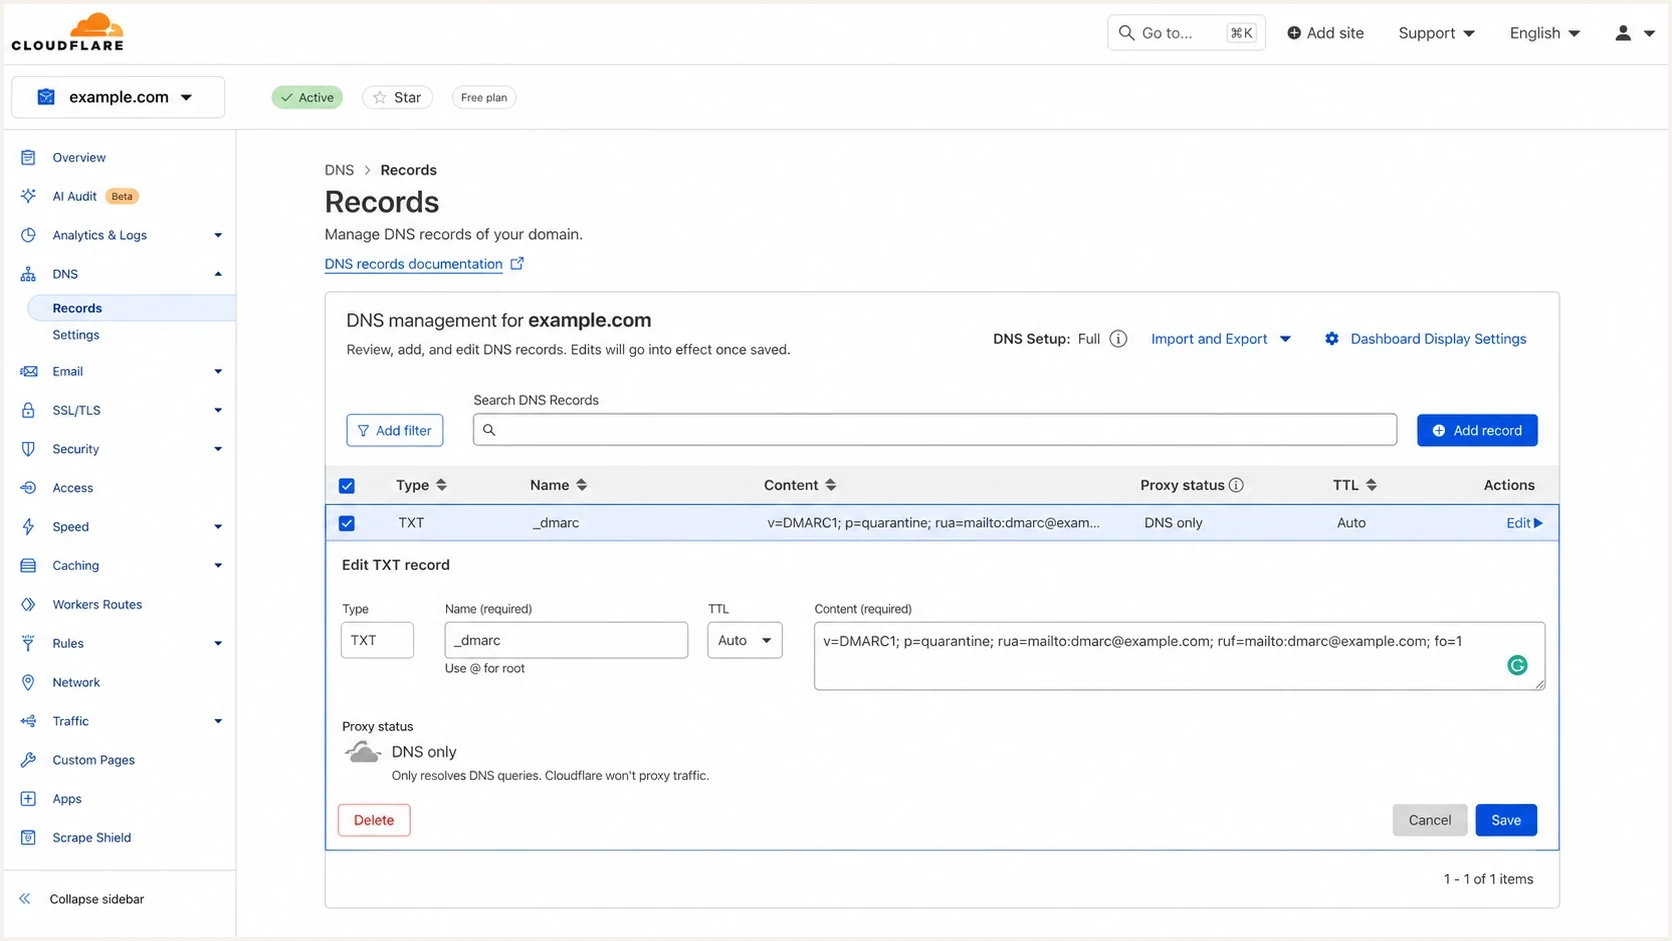
Task: Click the Add site button
Action: click(1325, 33)
